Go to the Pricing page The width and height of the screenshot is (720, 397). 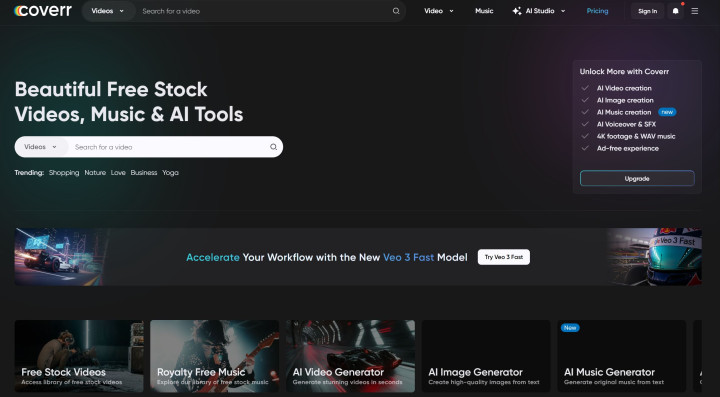point(597,11)
